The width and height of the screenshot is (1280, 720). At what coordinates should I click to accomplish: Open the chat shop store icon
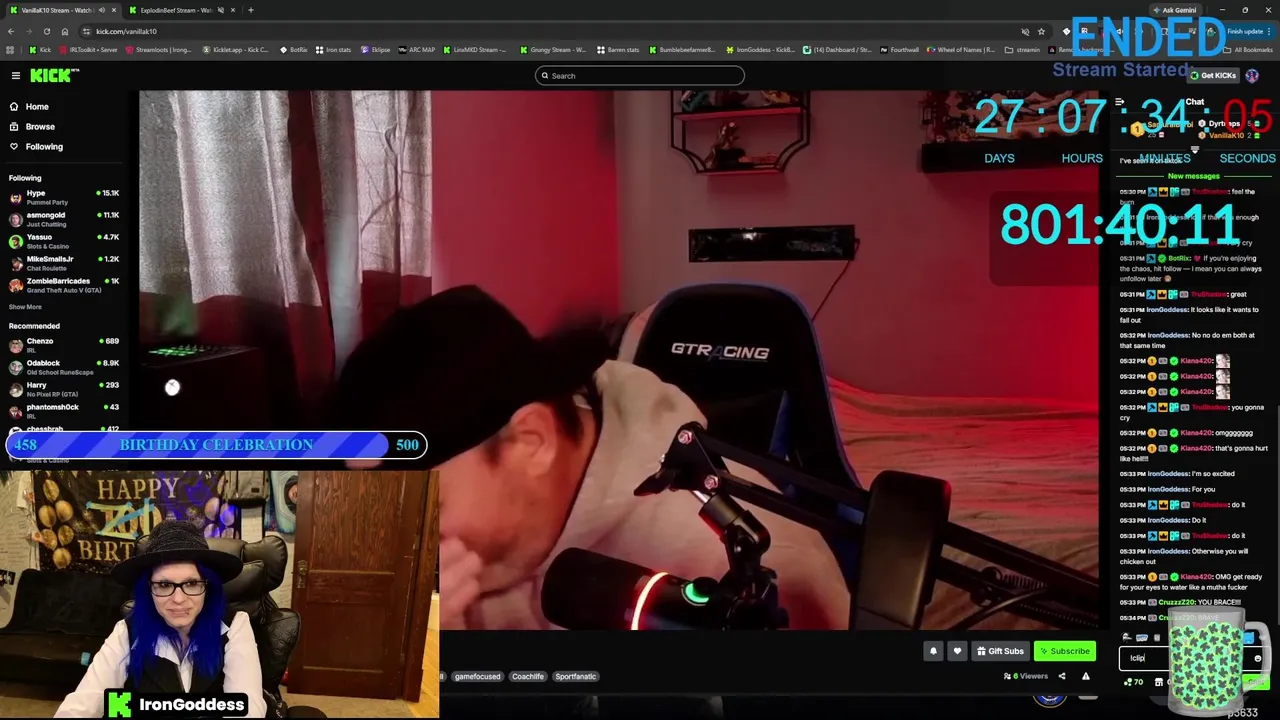(x=1158, y=682)
